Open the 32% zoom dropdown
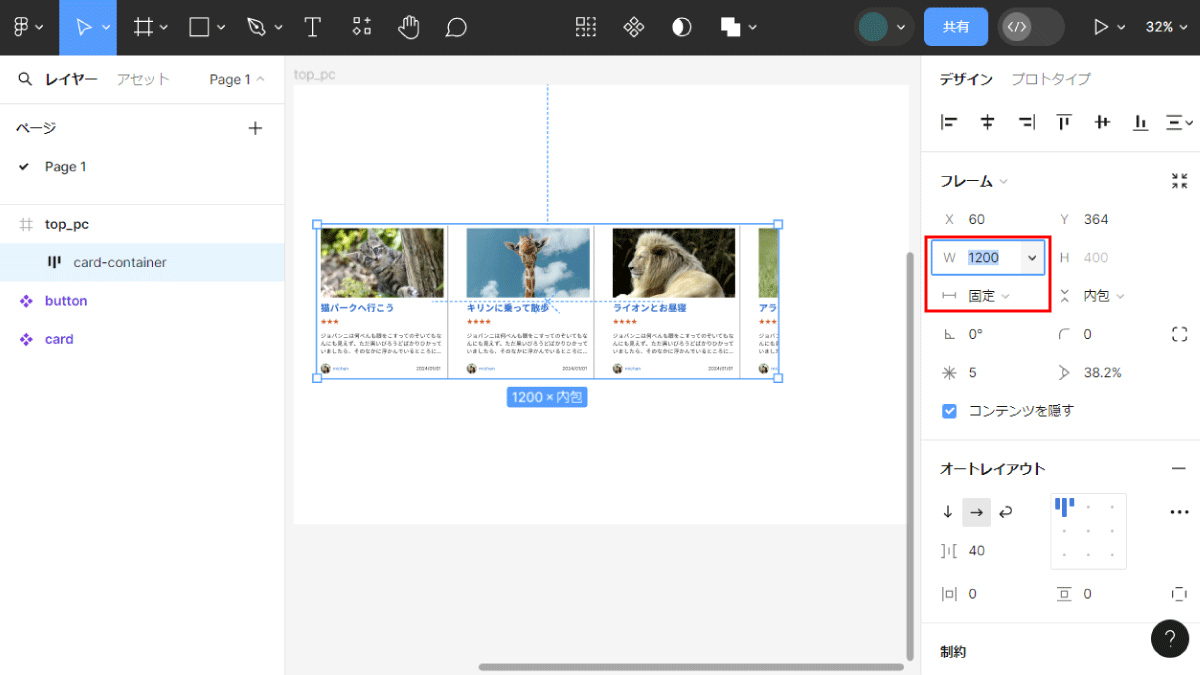Screen dimensions: 1200x675 click(1165, 27)
